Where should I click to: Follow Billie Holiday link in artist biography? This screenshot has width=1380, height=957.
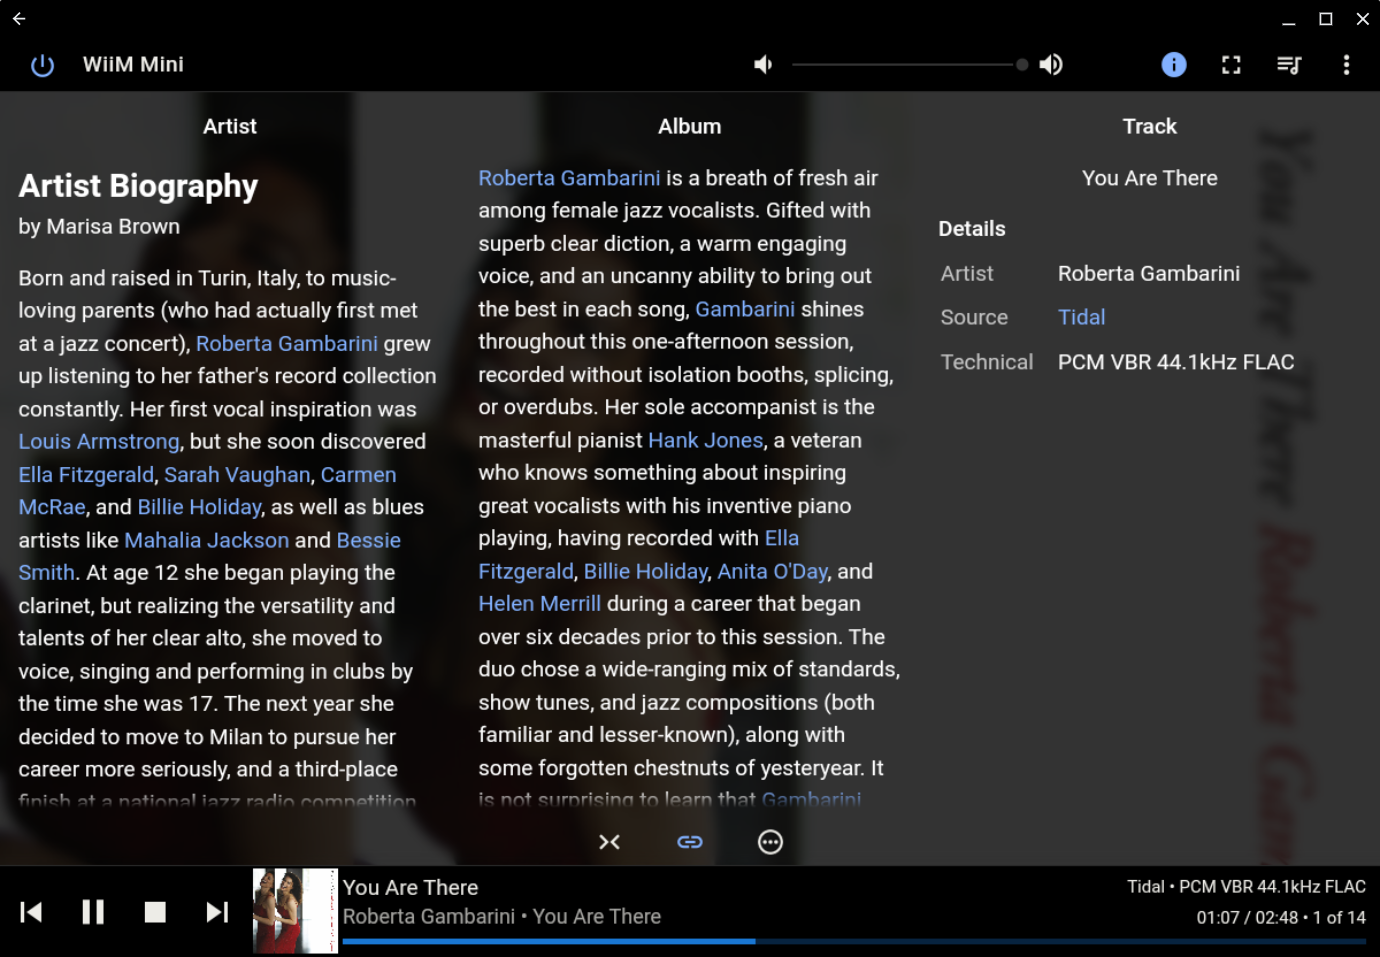click(x=200, y=507)
